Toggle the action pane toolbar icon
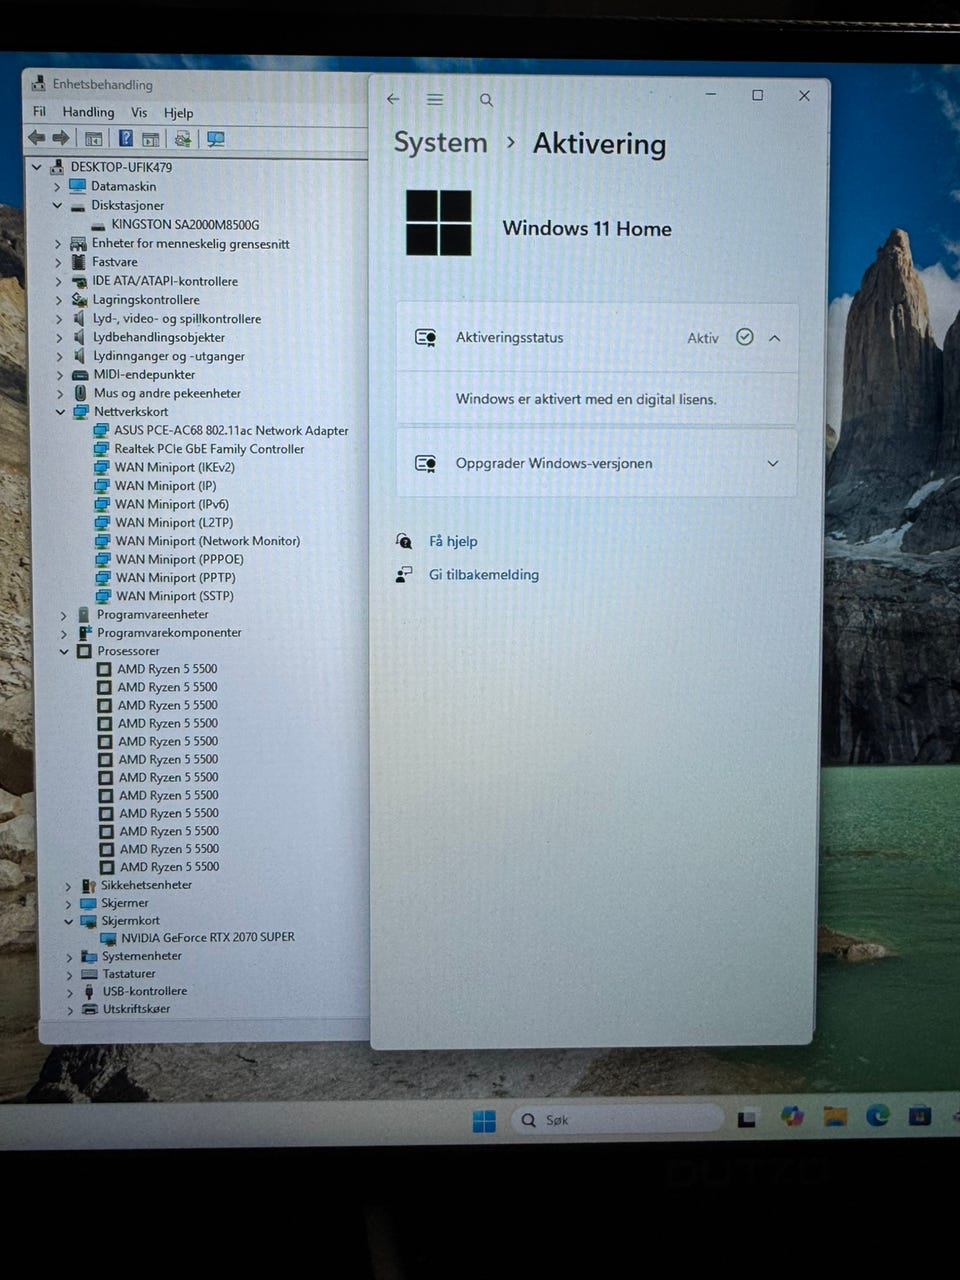960x1280 pixels. click(x=151, y=139)
